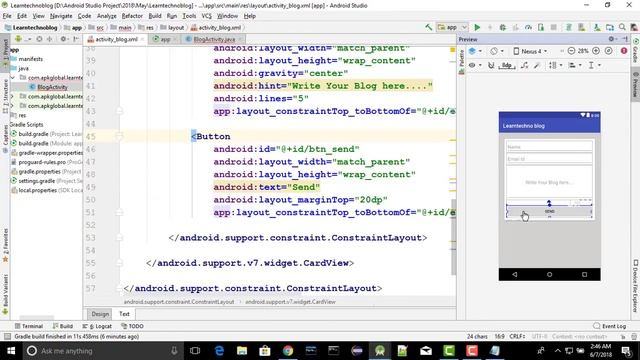Screen dimensions: 640x360
Task: Open Project panel settings gear
Action: (x=64, y=39)
